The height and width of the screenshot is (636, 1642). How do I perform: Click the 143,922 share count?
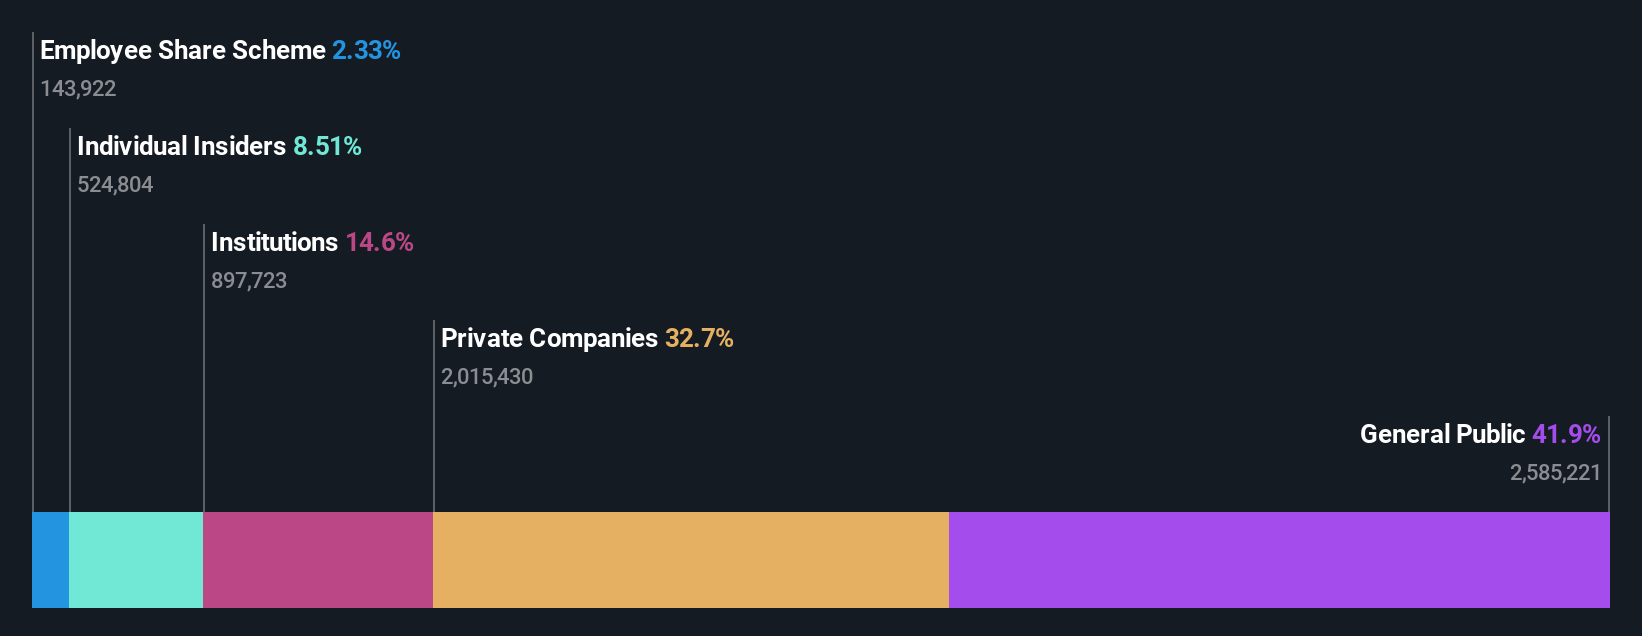pyautogui.click(x=78, y=89)
